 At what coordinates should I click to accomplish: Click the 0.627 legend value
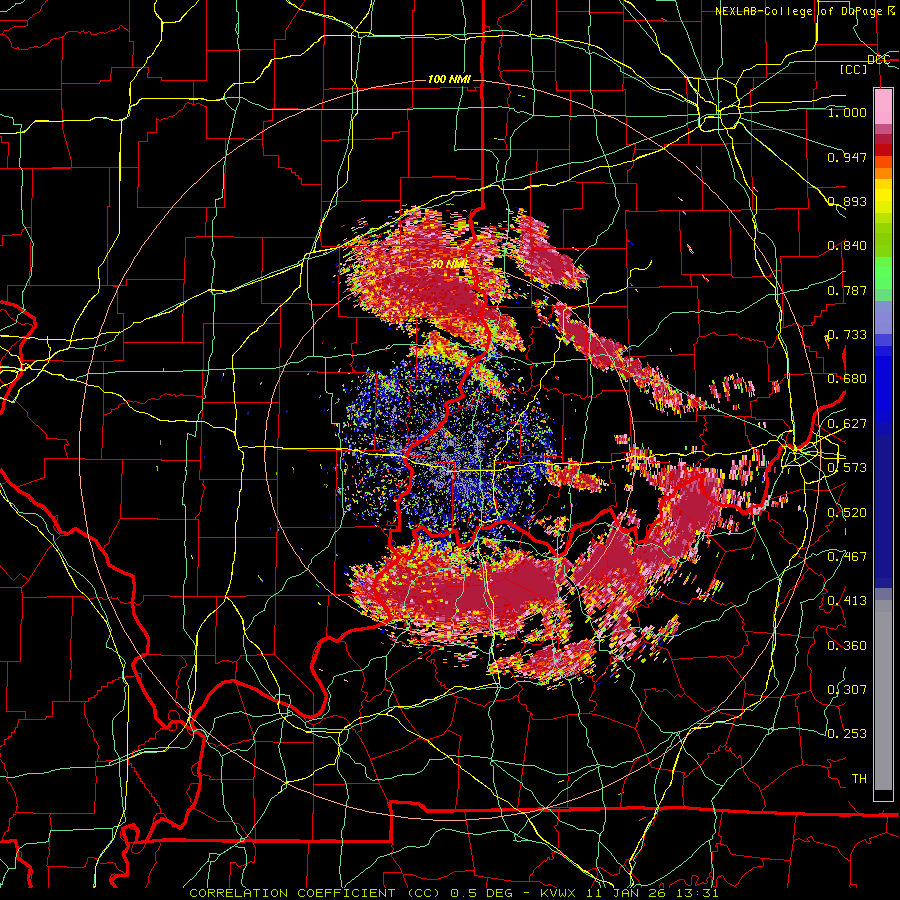pyautogui.click(x=847, y=424)
